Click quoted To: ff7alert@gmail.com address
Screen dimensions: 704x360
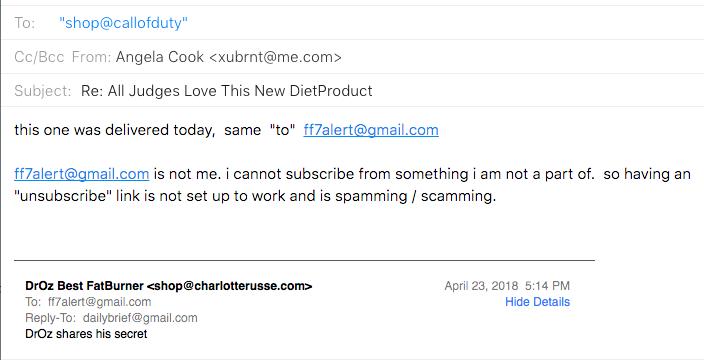pyautogui.click(x=99, y=302)
